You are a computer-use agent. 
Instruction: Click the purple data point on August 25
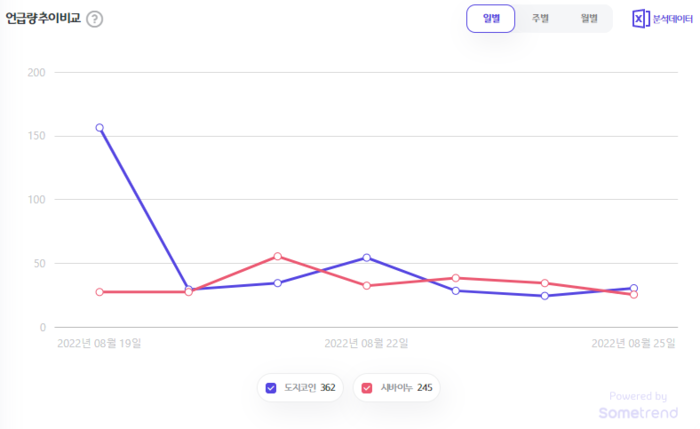coord(634,288)
